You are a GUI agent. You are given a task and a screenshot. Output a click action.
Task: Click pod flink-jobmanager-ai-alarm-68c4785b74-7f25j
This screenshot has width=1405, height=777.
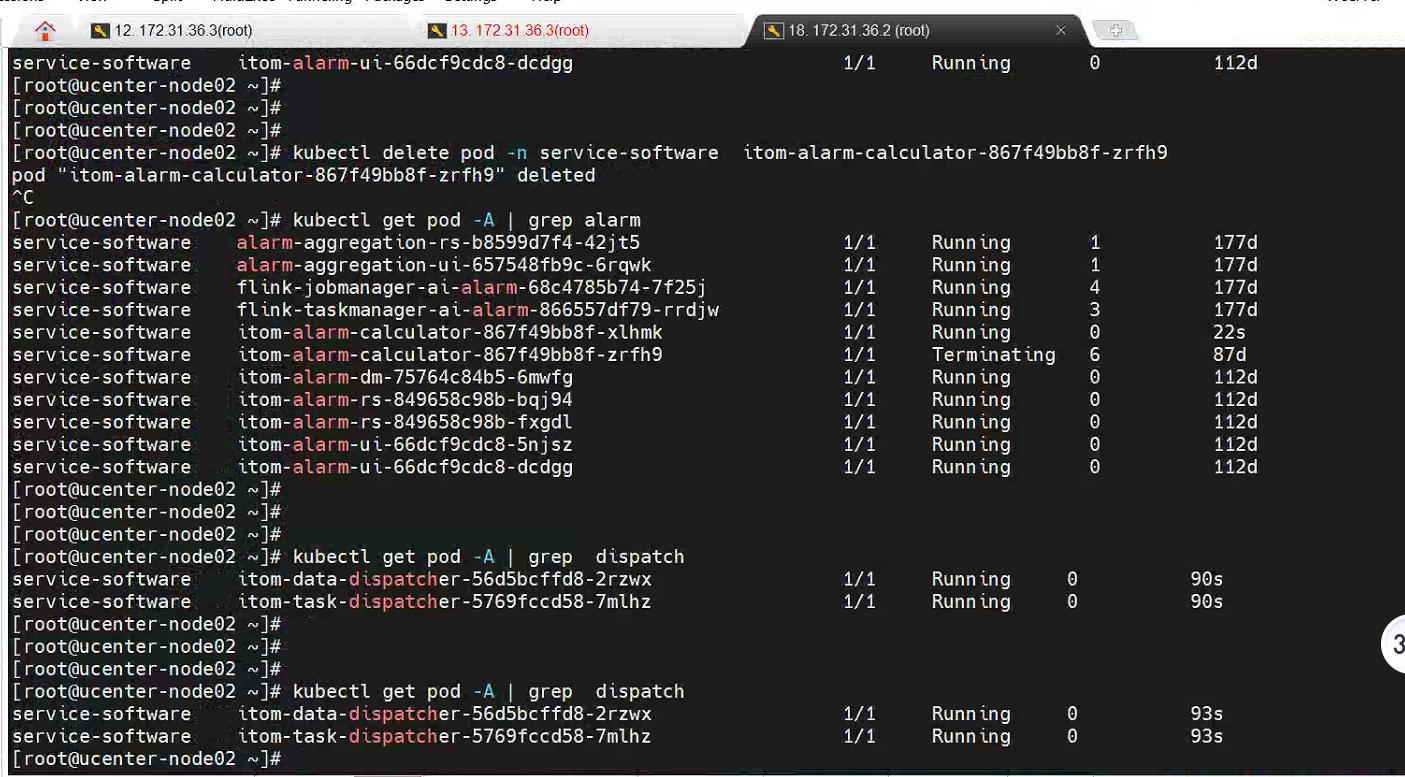coord(471,288)
